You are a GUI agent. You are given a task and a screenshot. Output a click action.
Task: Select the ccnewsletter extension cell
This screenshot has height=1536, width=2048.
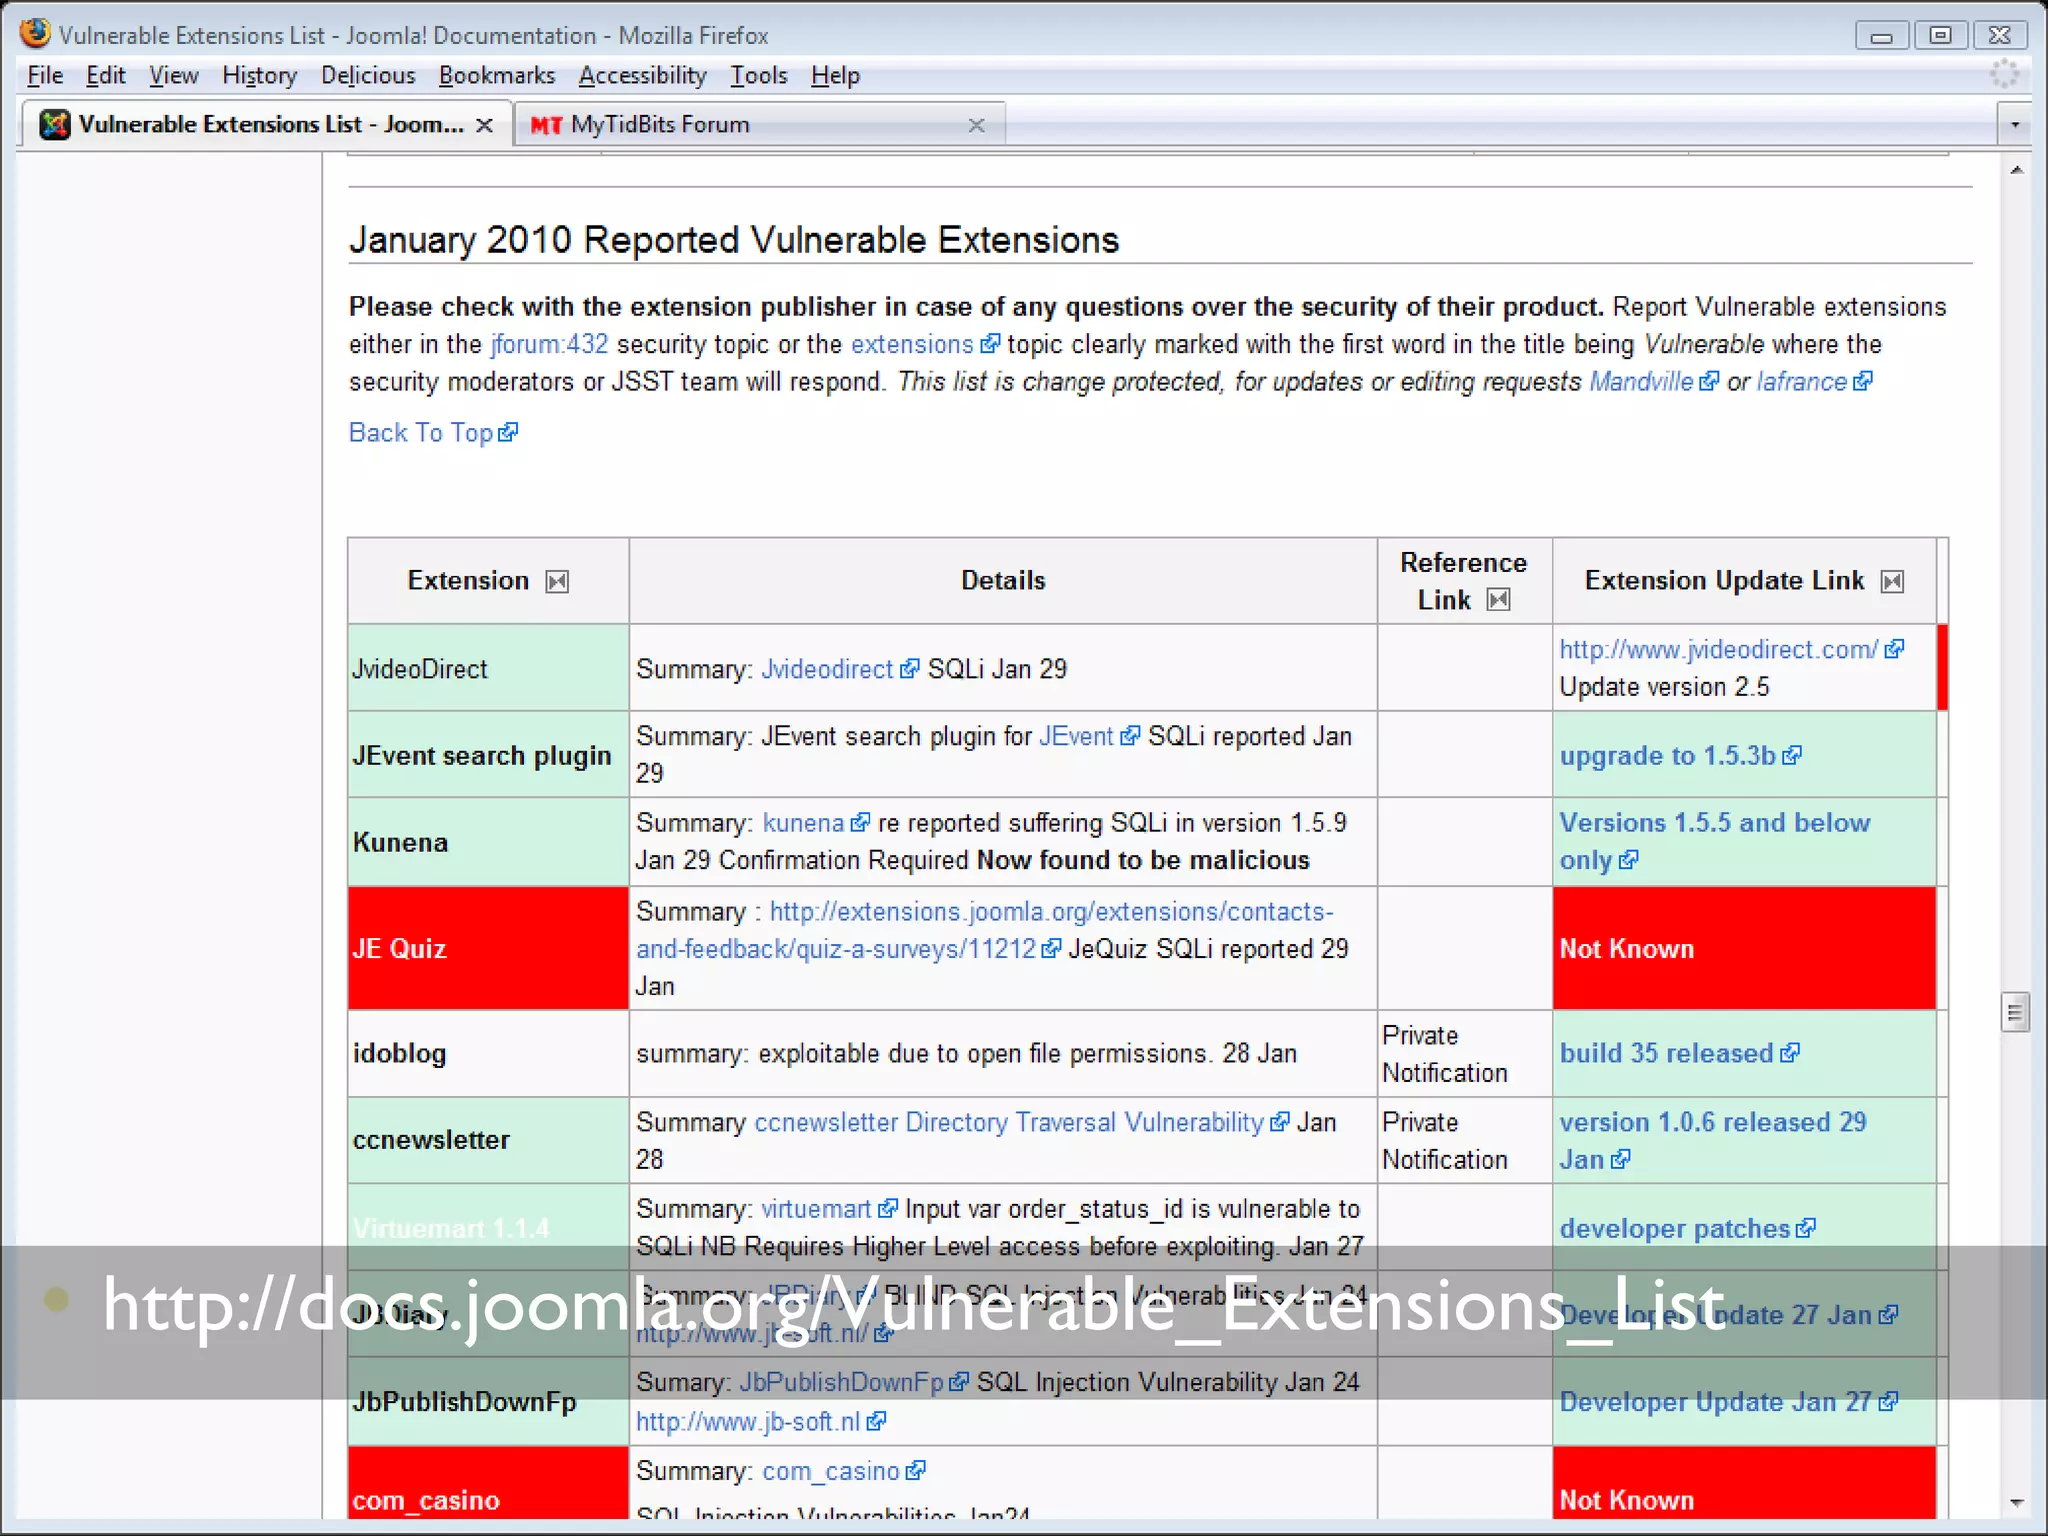point(488,1141)
